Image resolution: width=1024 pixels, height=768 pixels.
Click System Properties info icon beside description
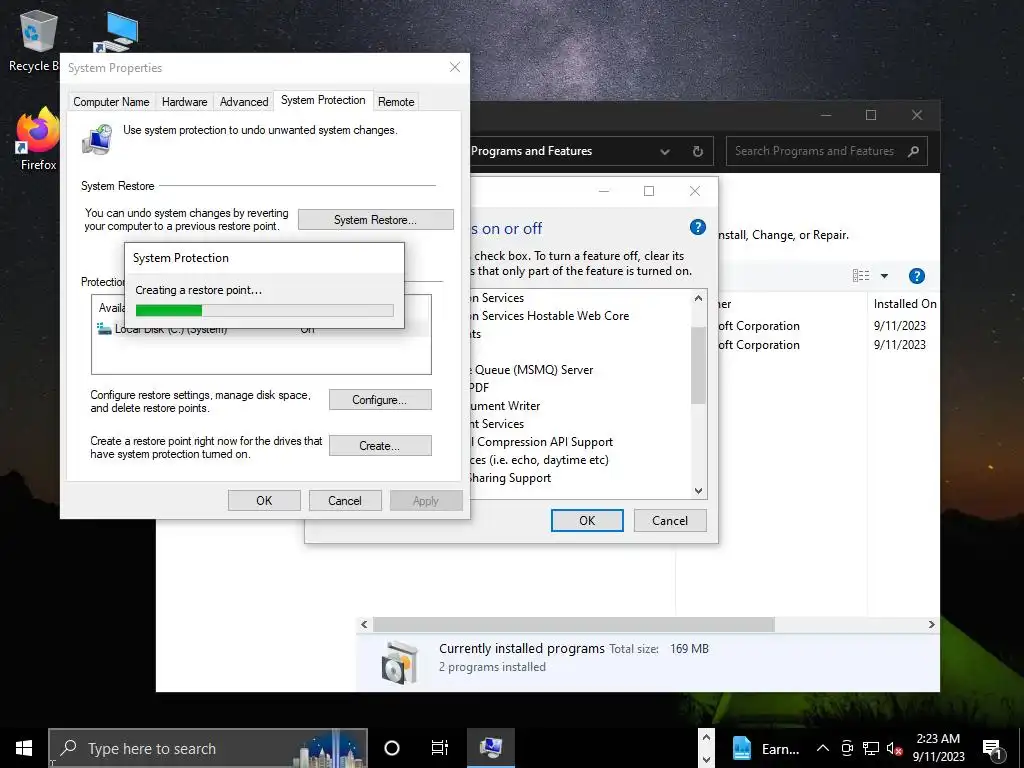coord(97,138)
